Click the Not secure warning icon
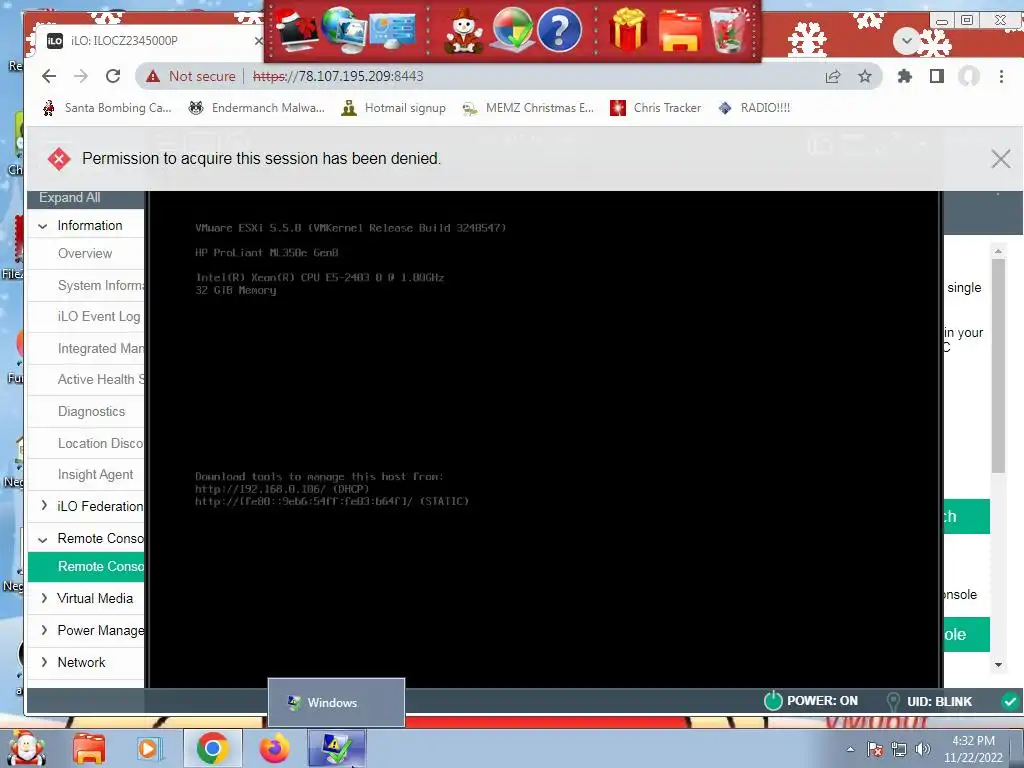The width and height of the screenshot is (1024, 768). point(153,76)
